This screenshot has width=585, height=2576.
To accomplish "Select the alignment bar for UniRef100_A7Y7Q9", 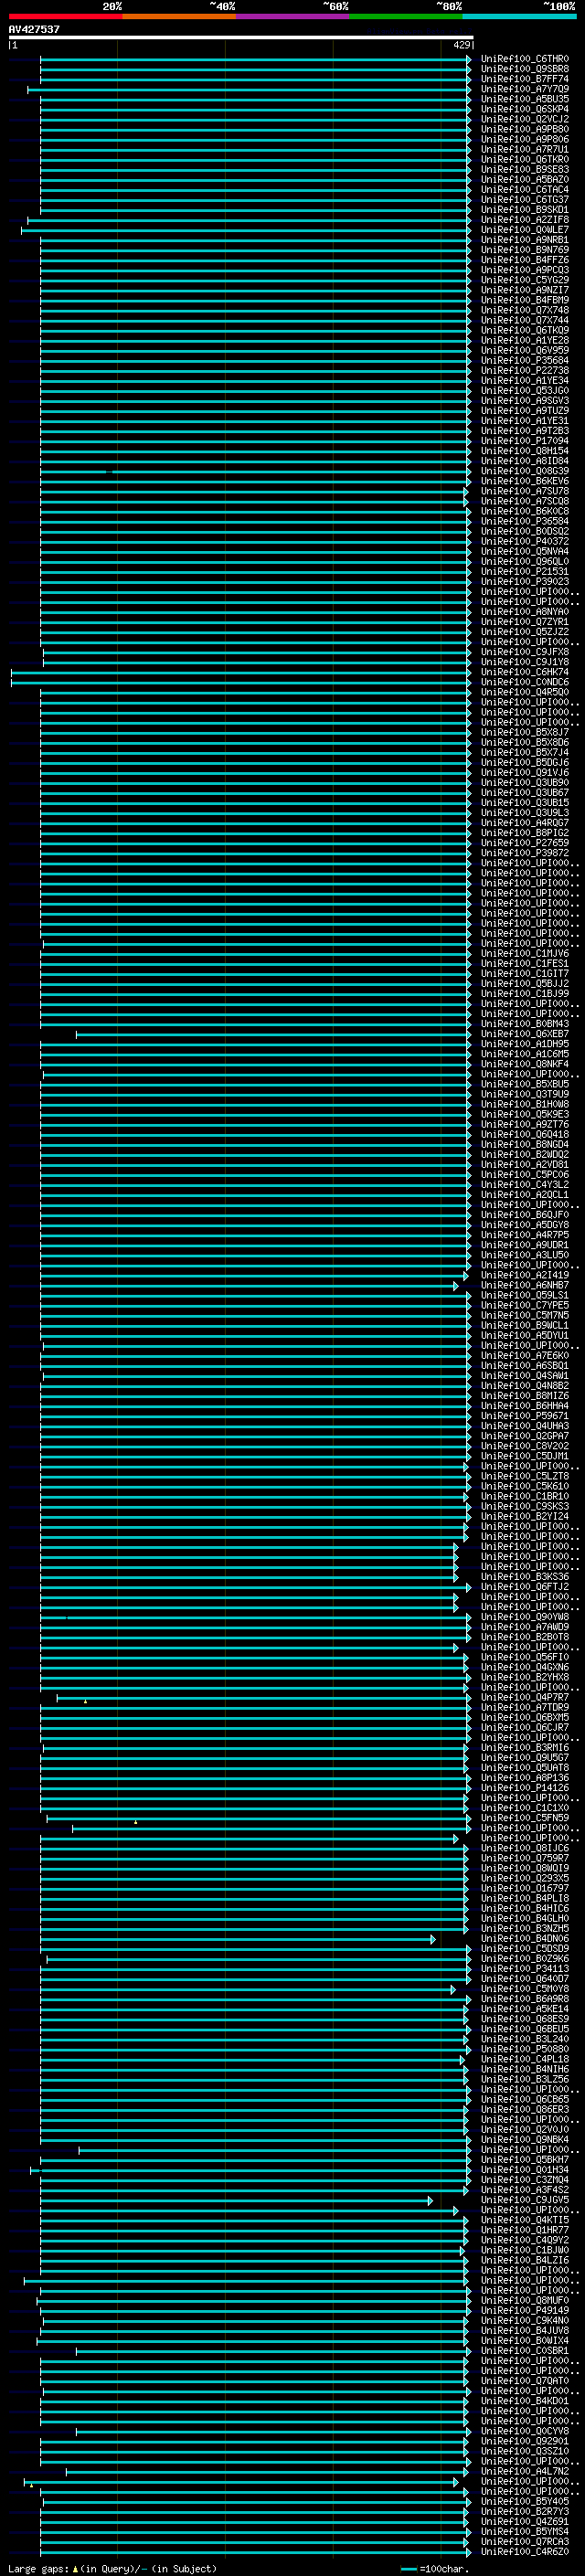I will click(x=249, y=89).
